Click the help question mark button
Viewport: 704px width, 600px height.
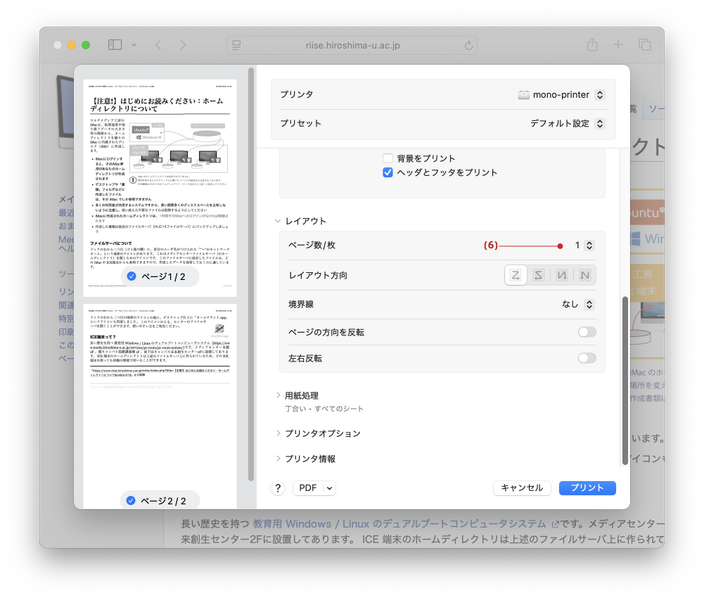point(278,488)
